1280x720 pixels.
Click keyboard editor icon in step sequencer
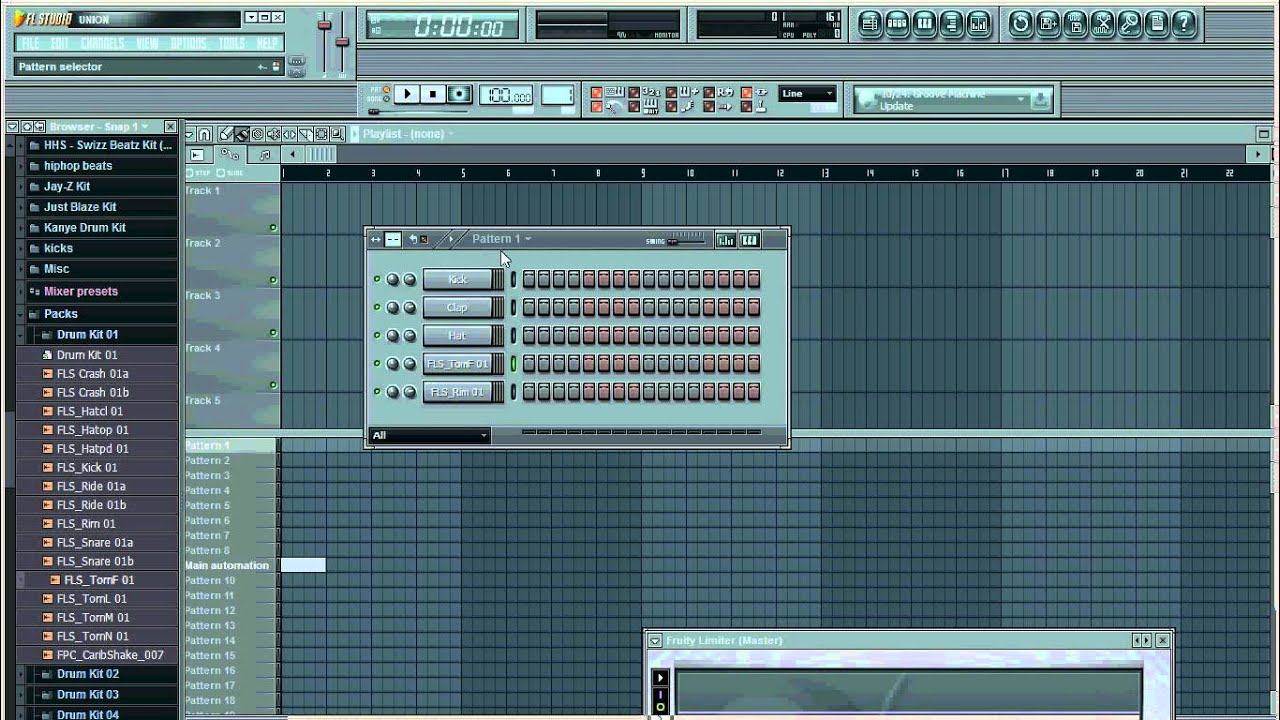tap(749, 239)
